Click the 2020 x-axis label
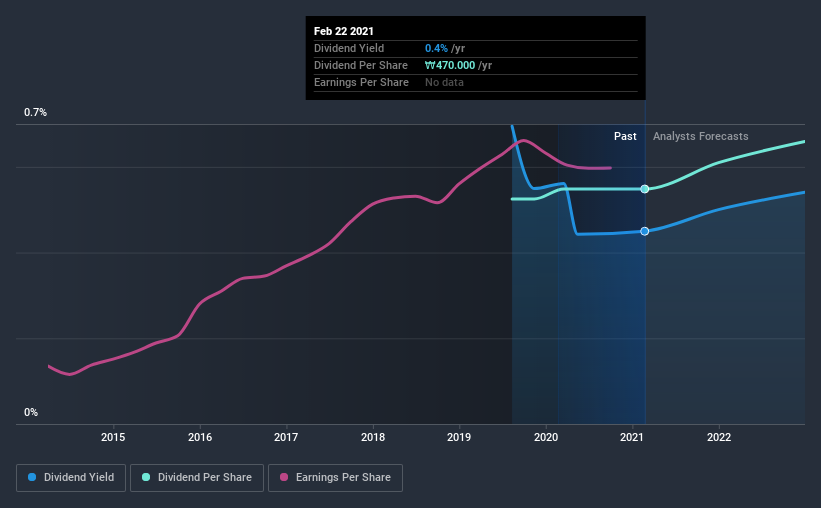The width and height of the screenshot is (821, 508). 546,437
